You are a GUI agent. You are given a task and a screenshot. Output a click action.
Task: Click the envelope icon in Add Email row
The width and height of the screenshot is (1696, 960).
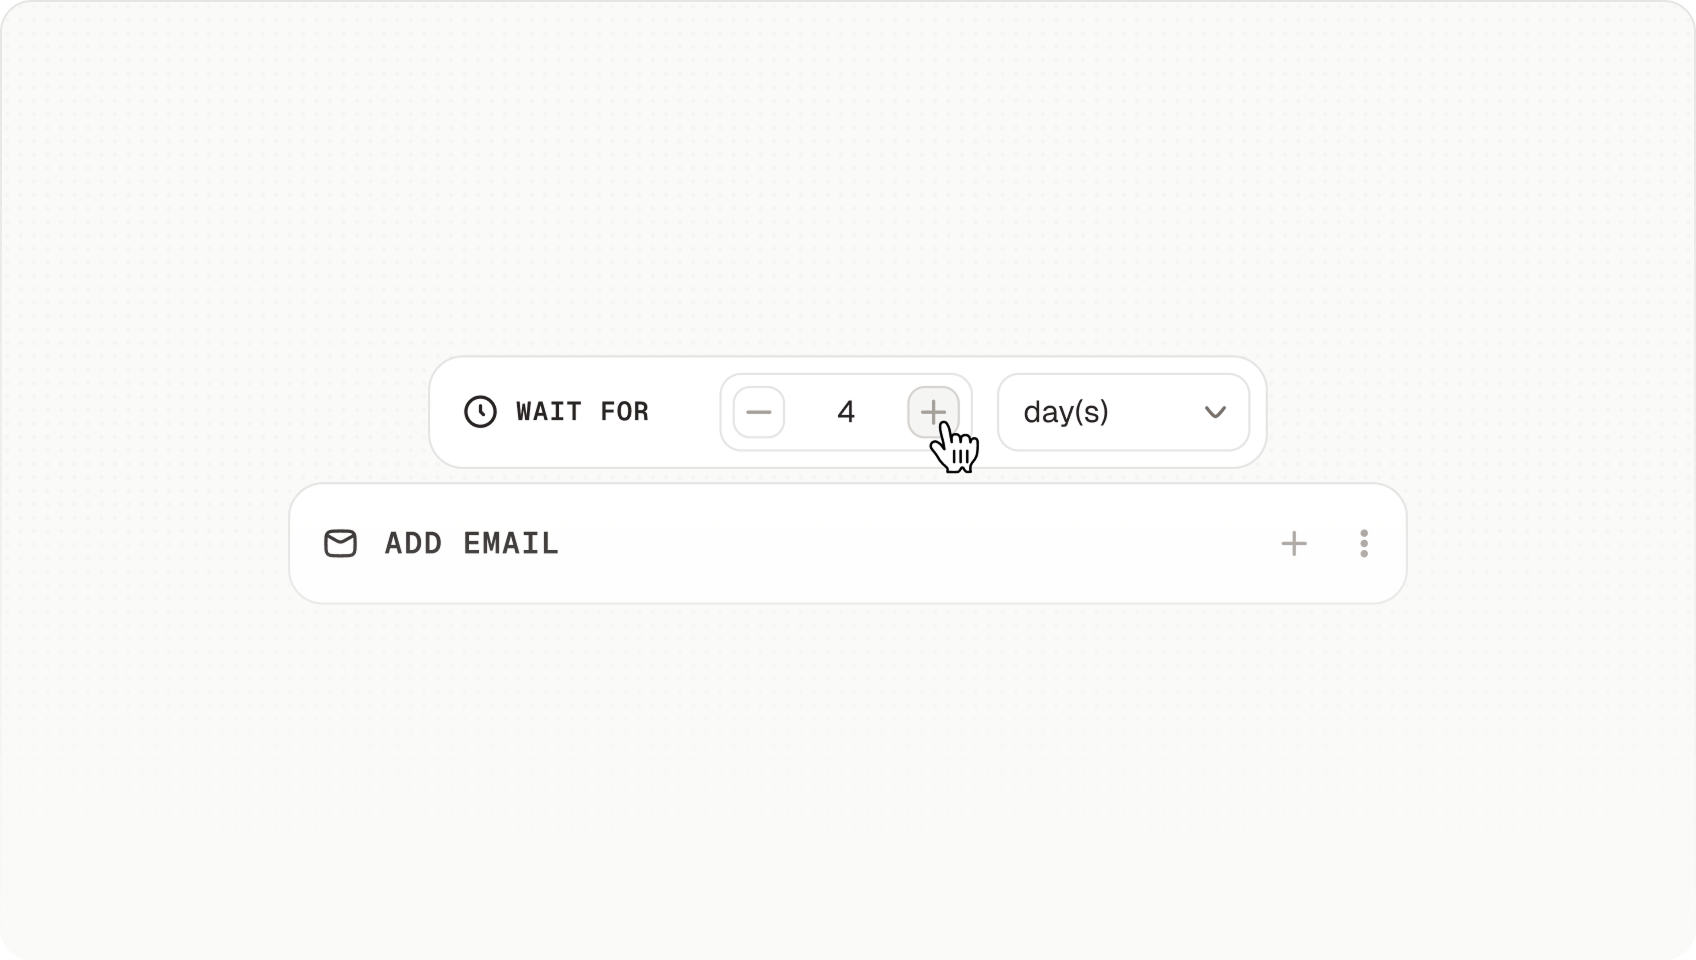340,544
